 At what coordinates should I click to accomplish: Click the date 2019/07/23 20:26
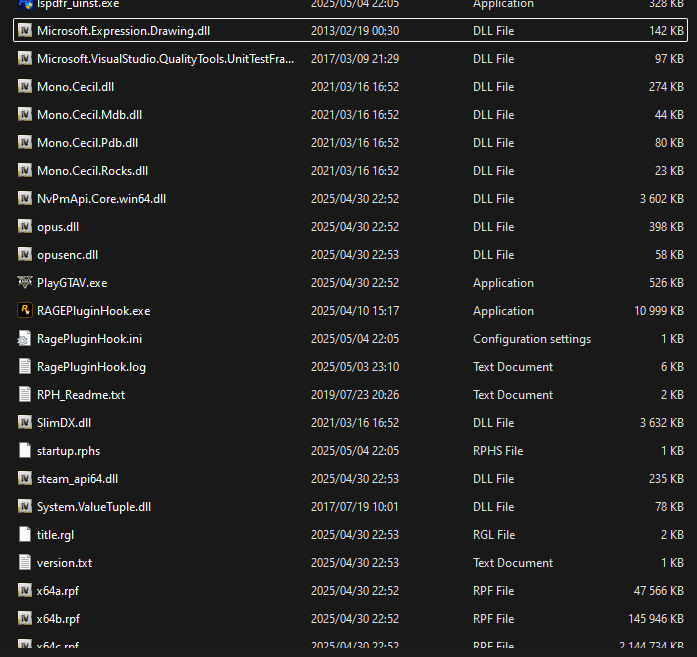pos(355,395)
